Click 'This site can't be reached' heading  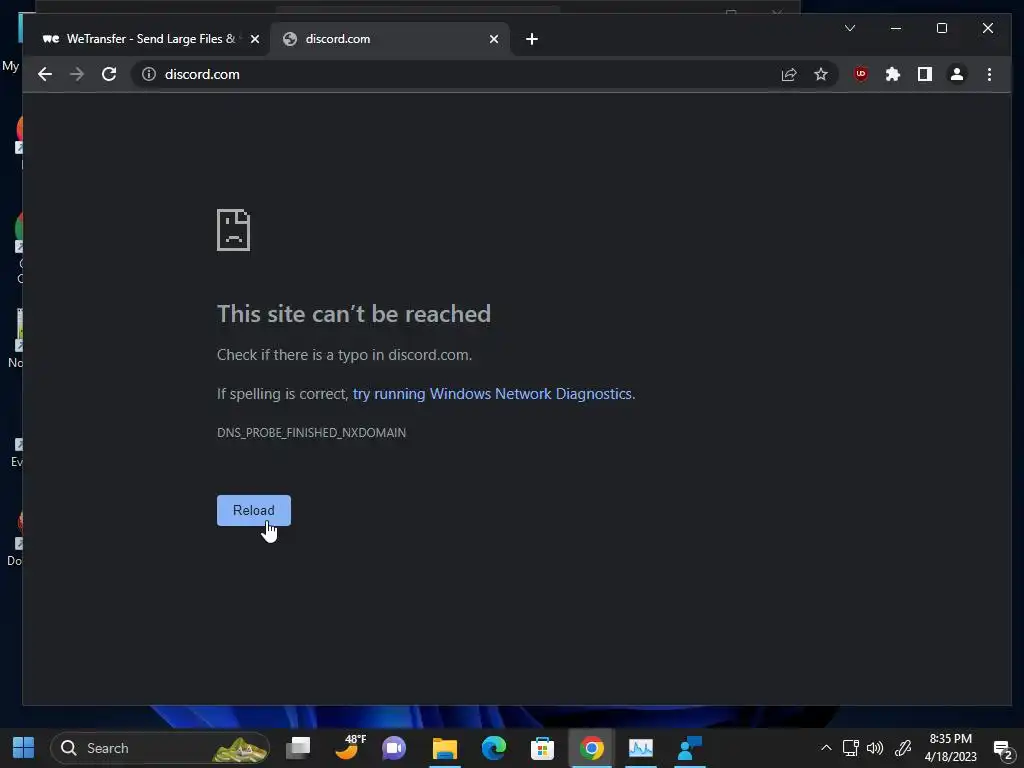[354, 314]
